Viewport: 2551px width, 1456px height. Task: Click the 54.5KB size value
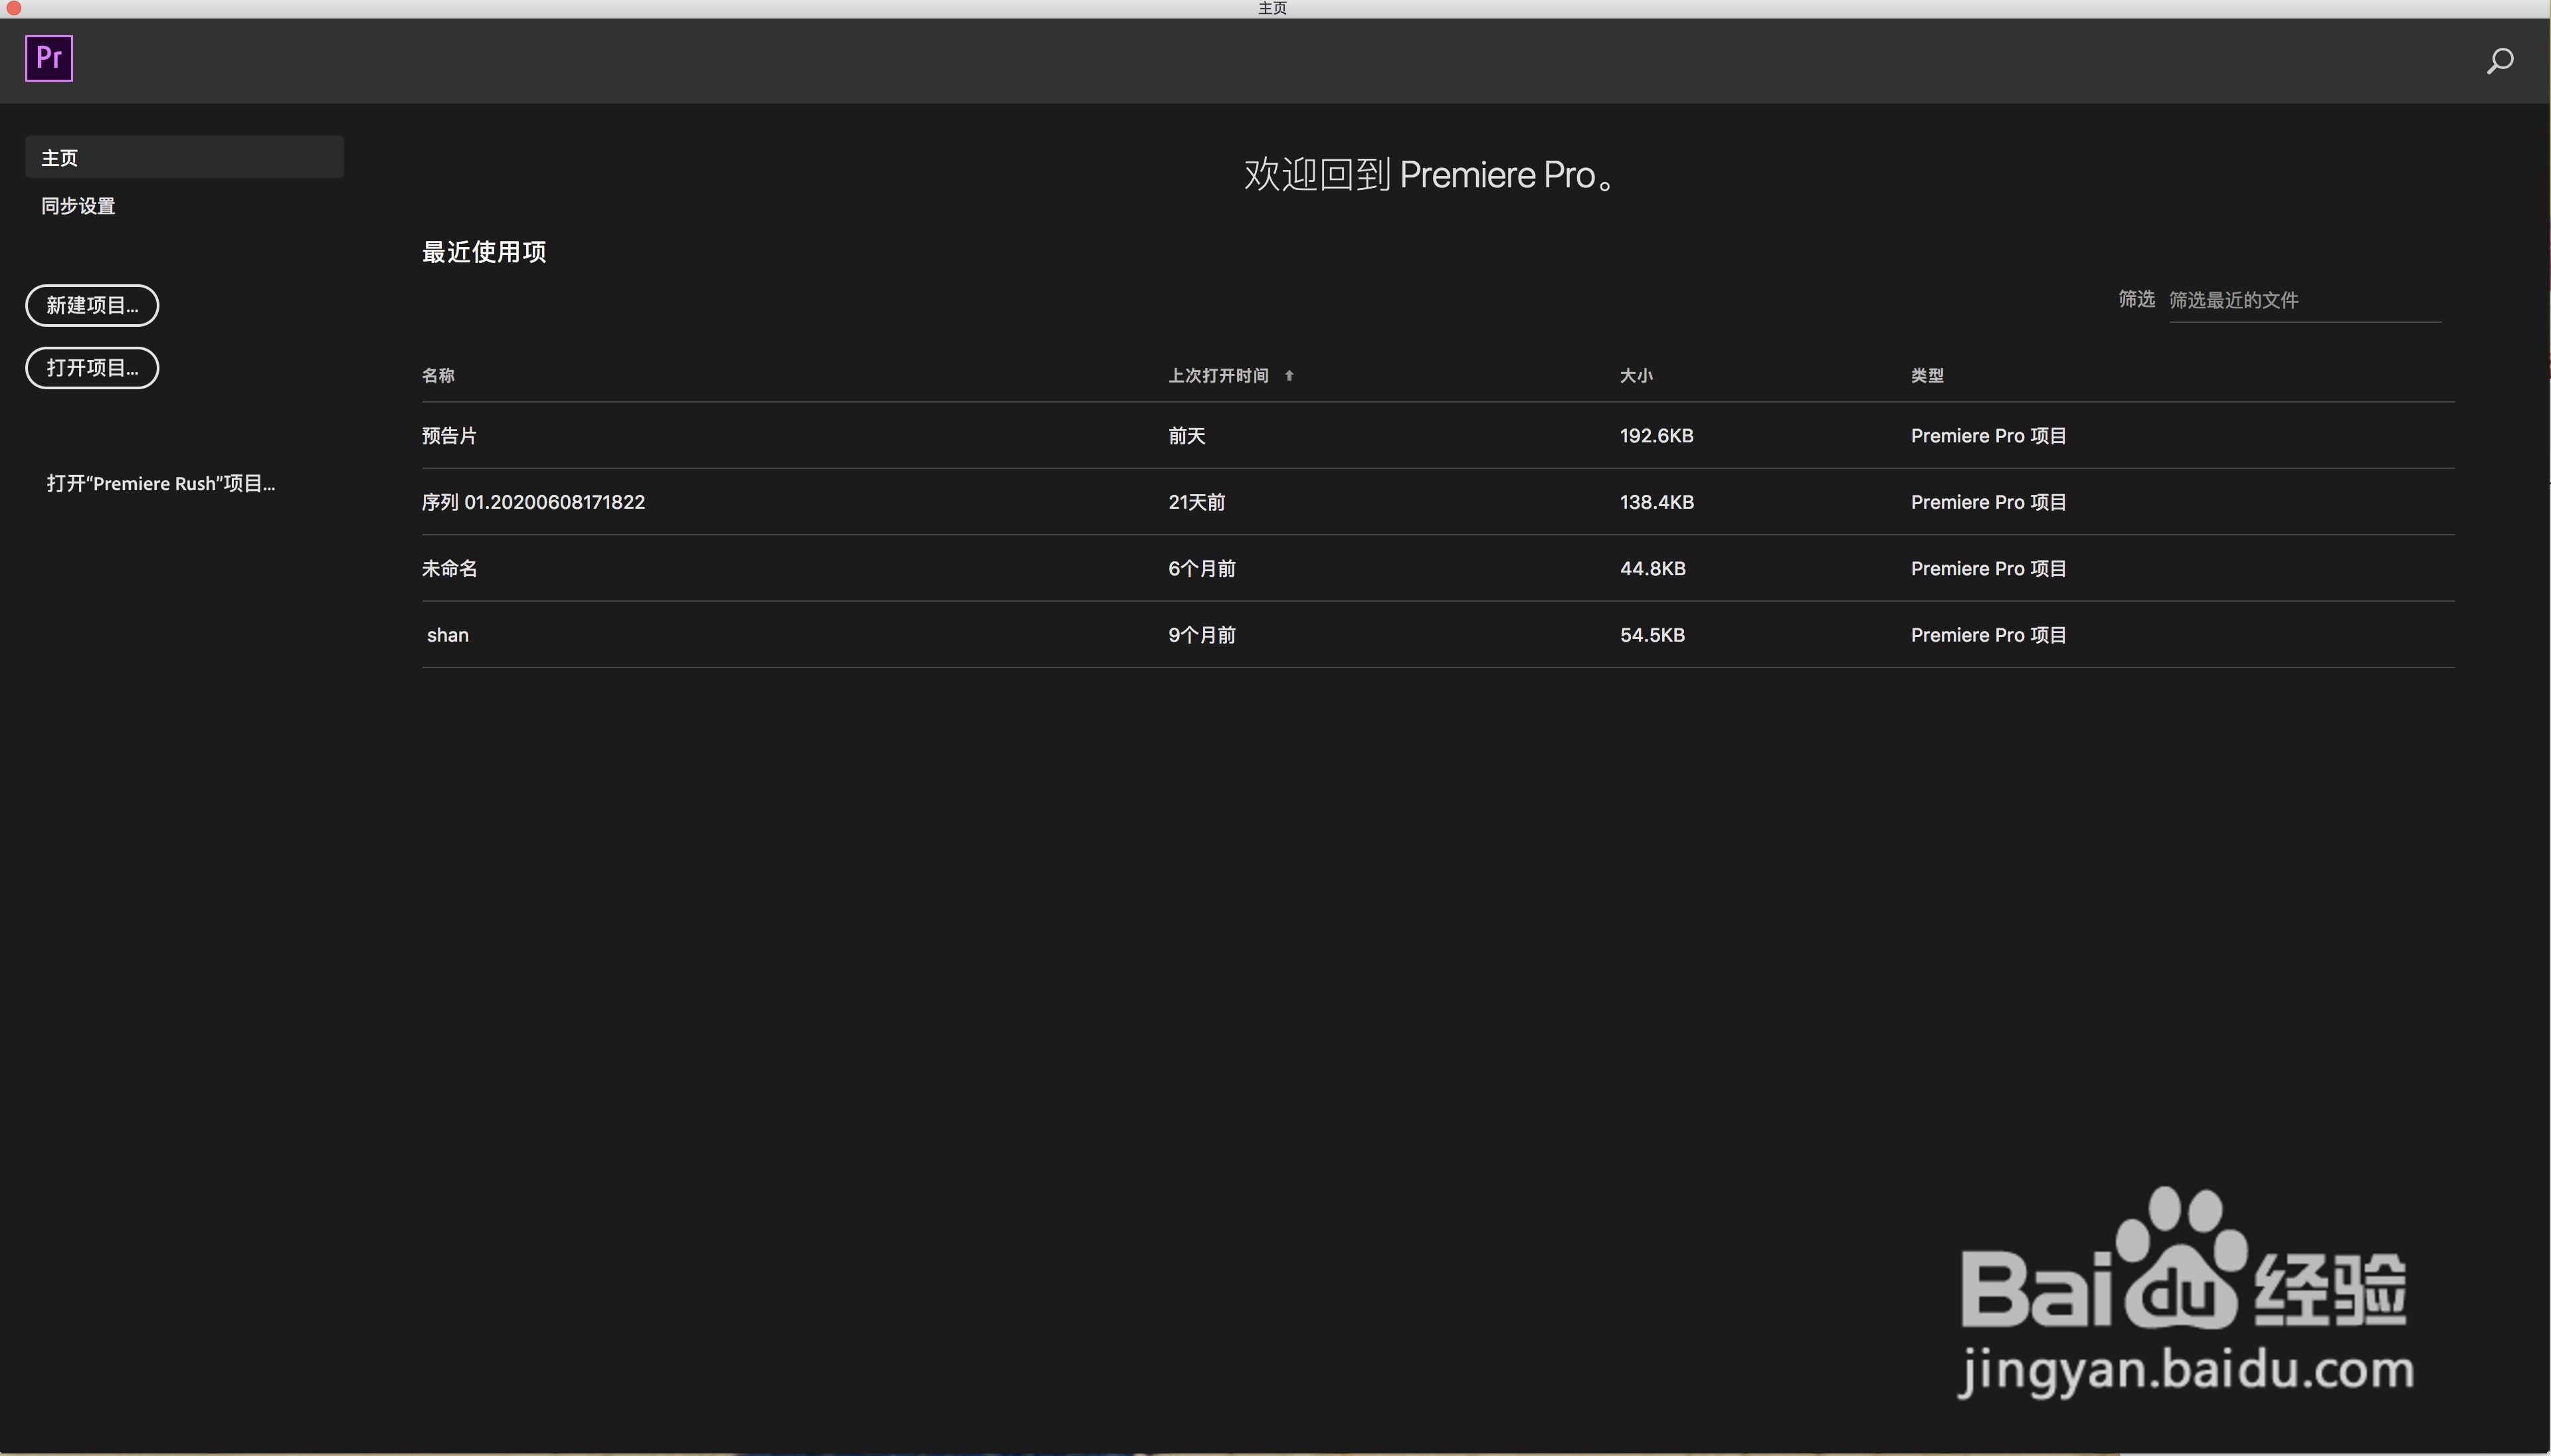click(x=1653, y=635)
